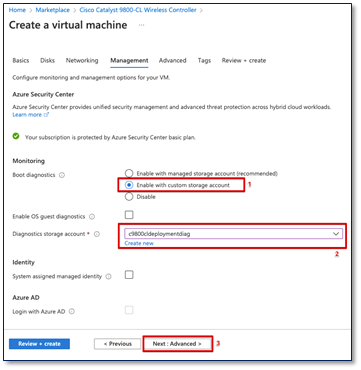
Task: Click the Identity section heading
Action: [x=23, y=262]
